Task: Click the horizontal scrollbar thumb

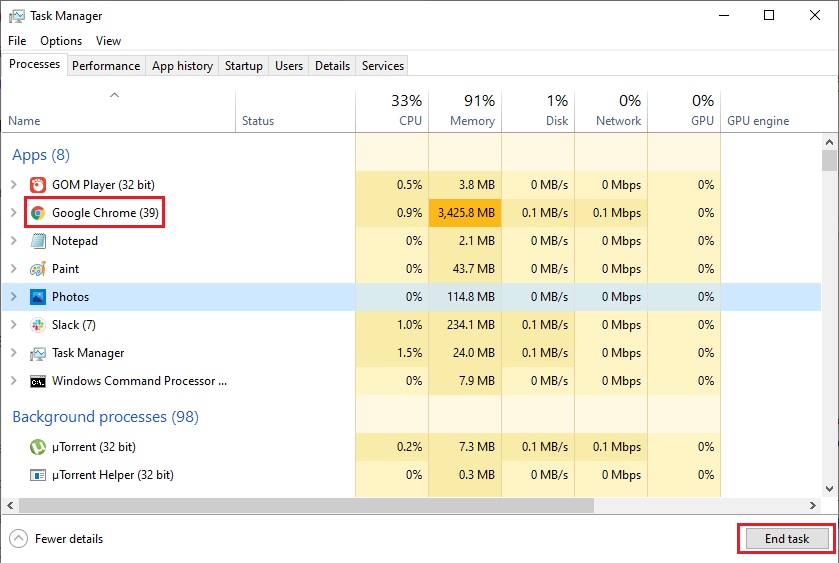Action: click(x=307, y=505)
